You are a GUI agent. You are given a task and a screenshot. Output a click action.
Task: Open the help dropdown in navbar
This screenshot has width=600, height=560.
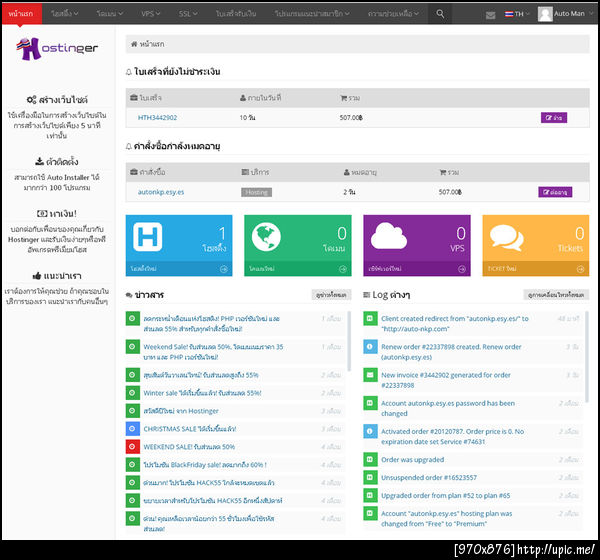pos(393,14)
